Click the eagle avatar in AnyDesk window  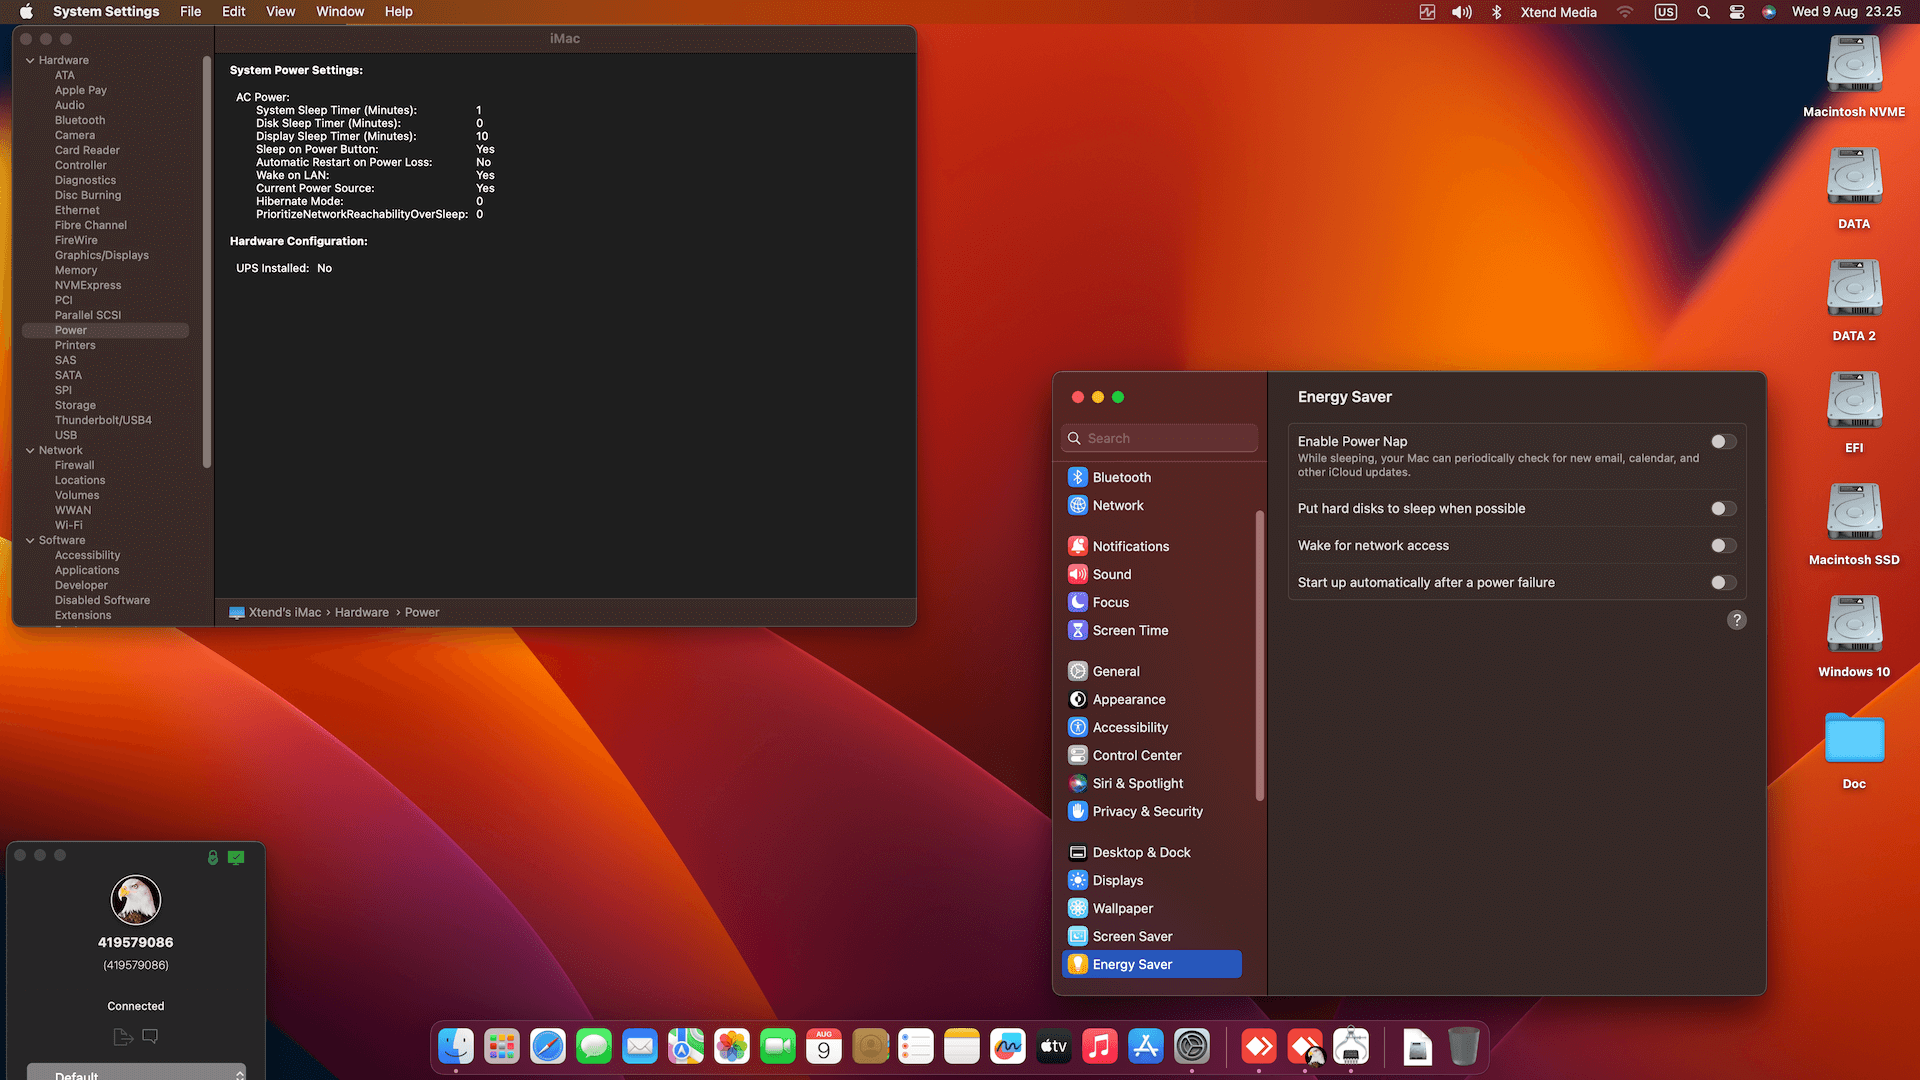[x=136, y=900]
